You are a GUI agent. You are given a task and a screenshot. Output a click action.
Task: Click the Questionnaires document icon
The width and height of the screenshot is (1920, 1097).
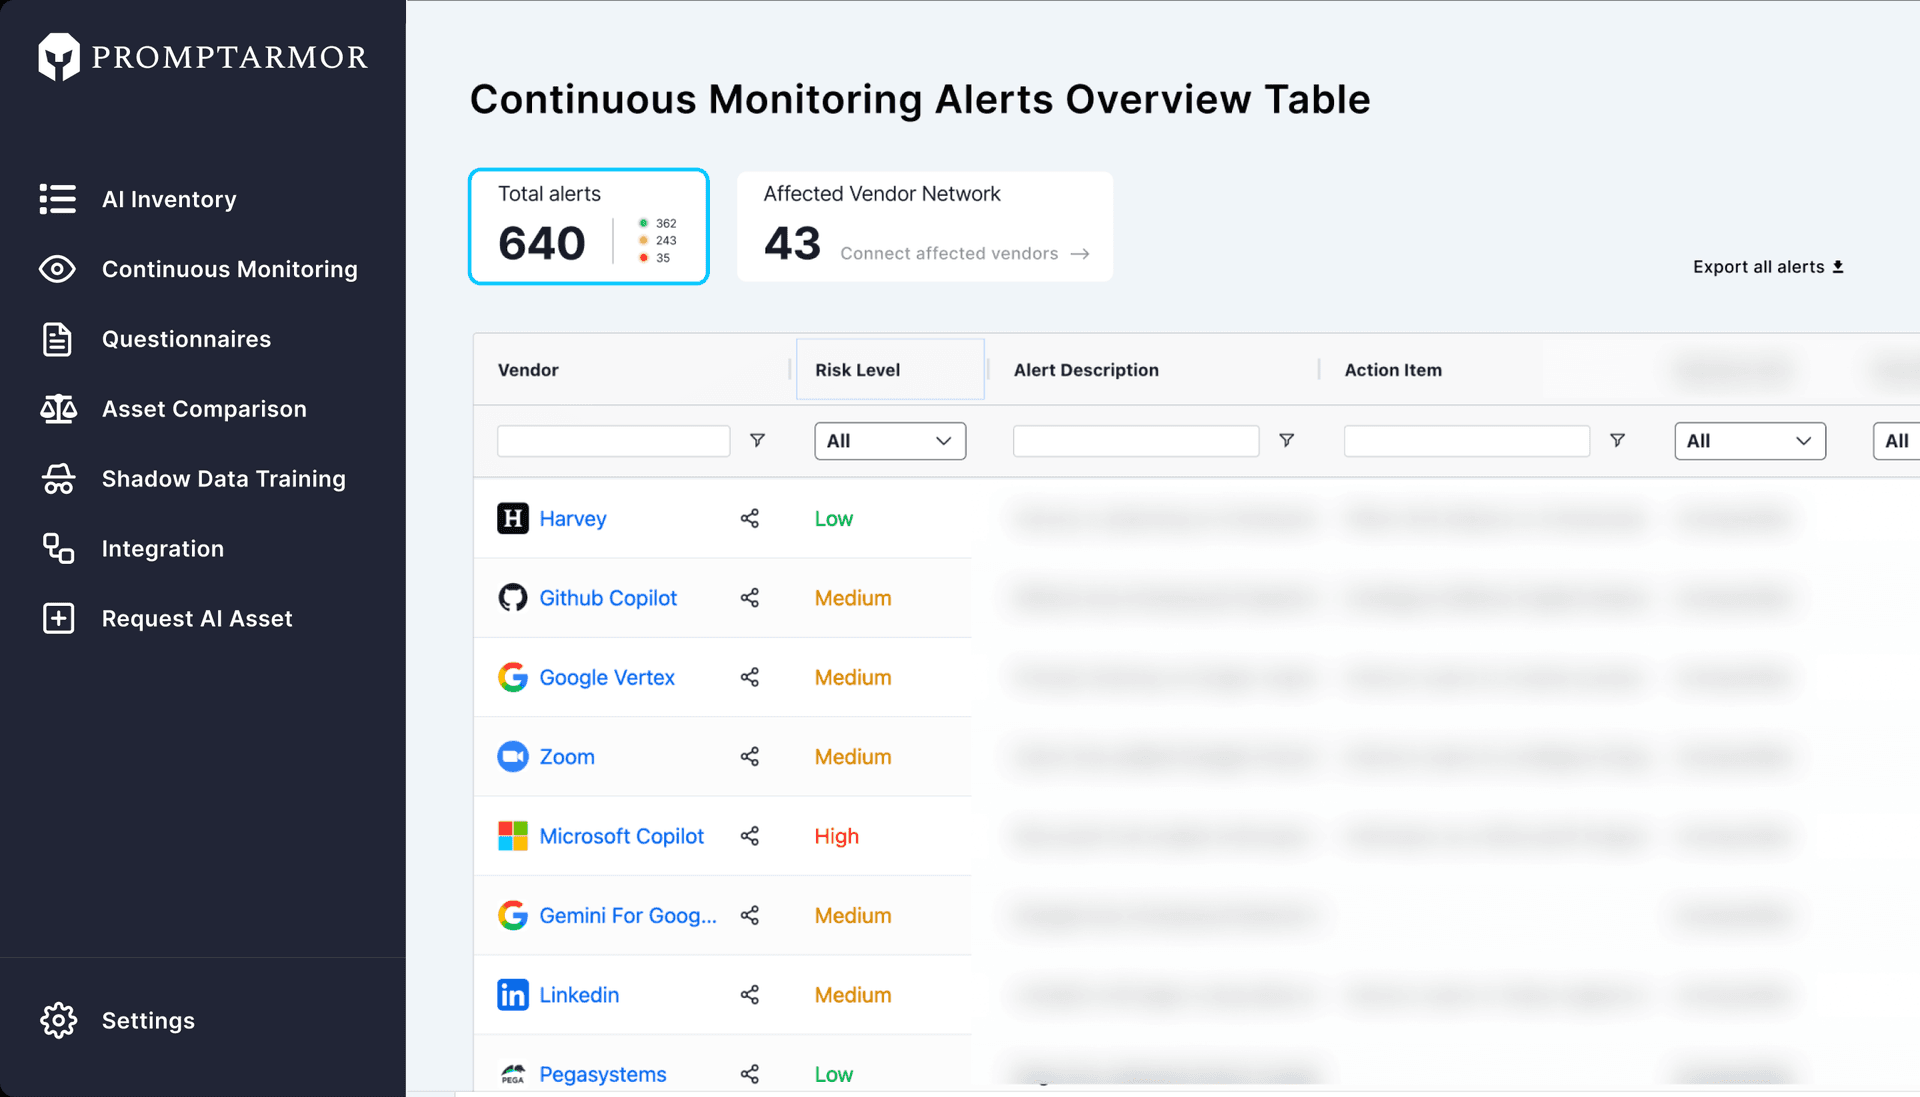tap(58, 339)
